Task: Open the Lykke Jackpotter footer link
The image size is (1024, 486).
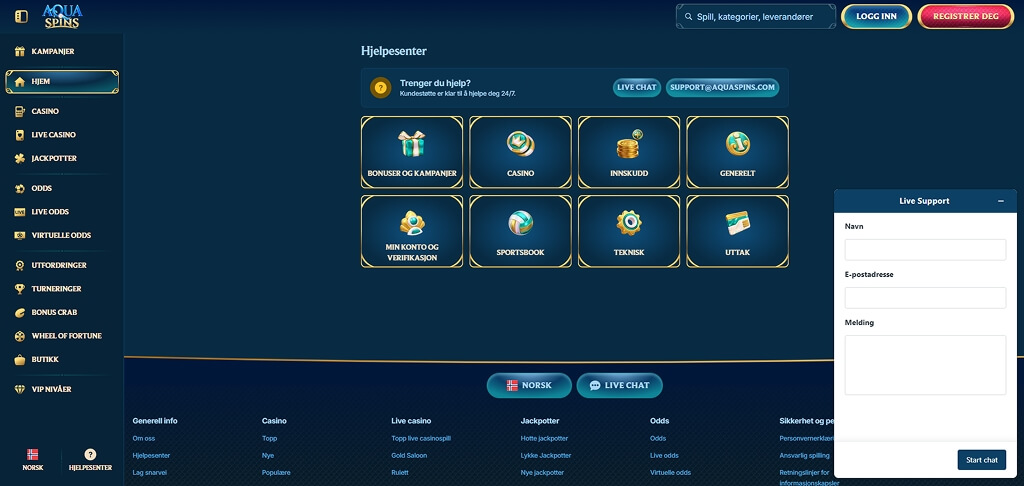Action: [x=546, y=455]
